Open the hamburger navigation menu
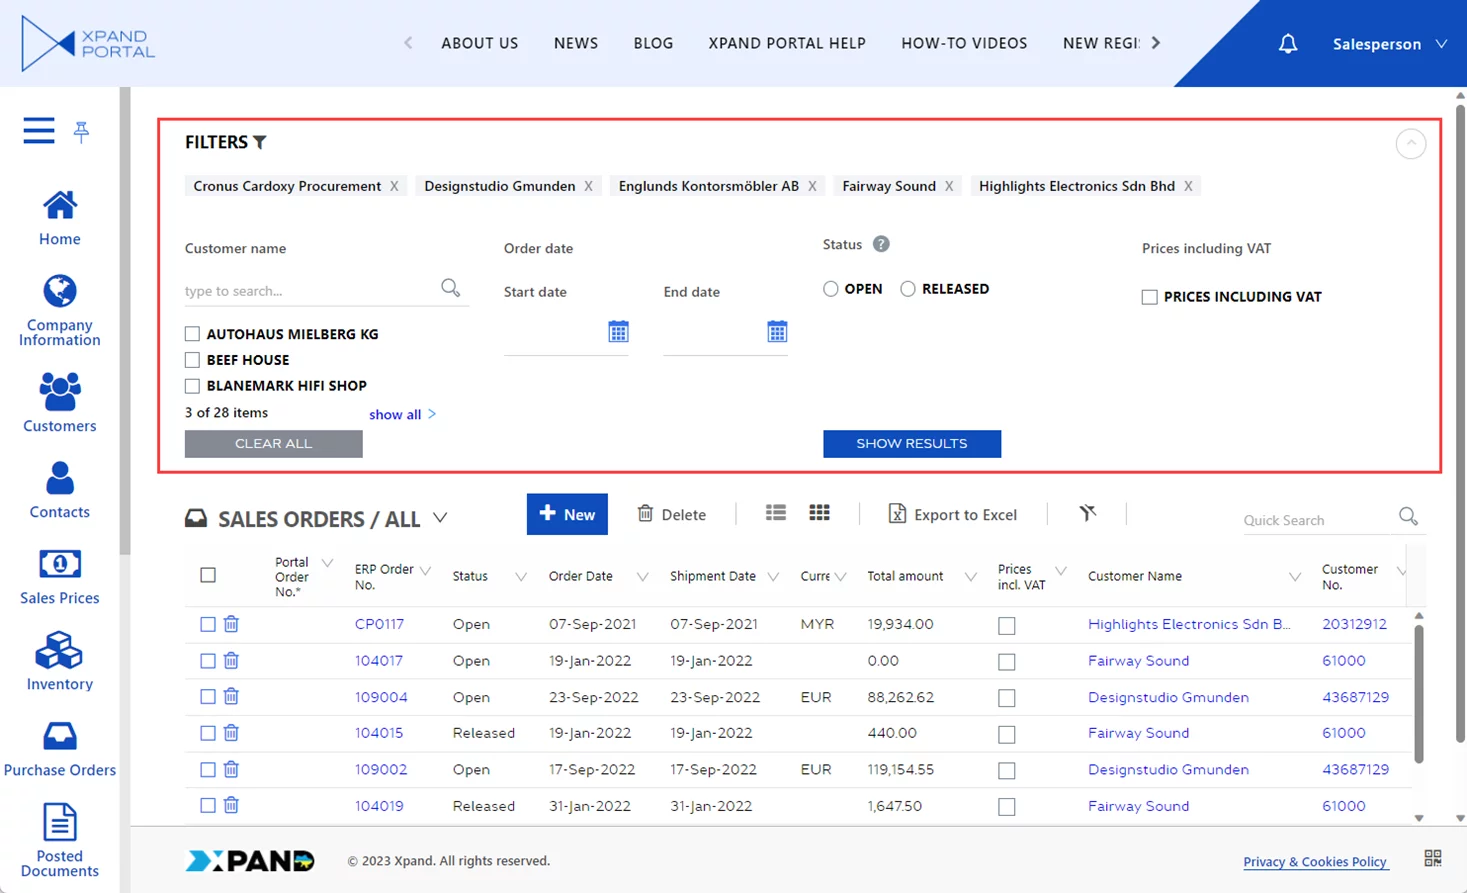1467x893 pixels. pyautogui.click(x=39, y=131)
